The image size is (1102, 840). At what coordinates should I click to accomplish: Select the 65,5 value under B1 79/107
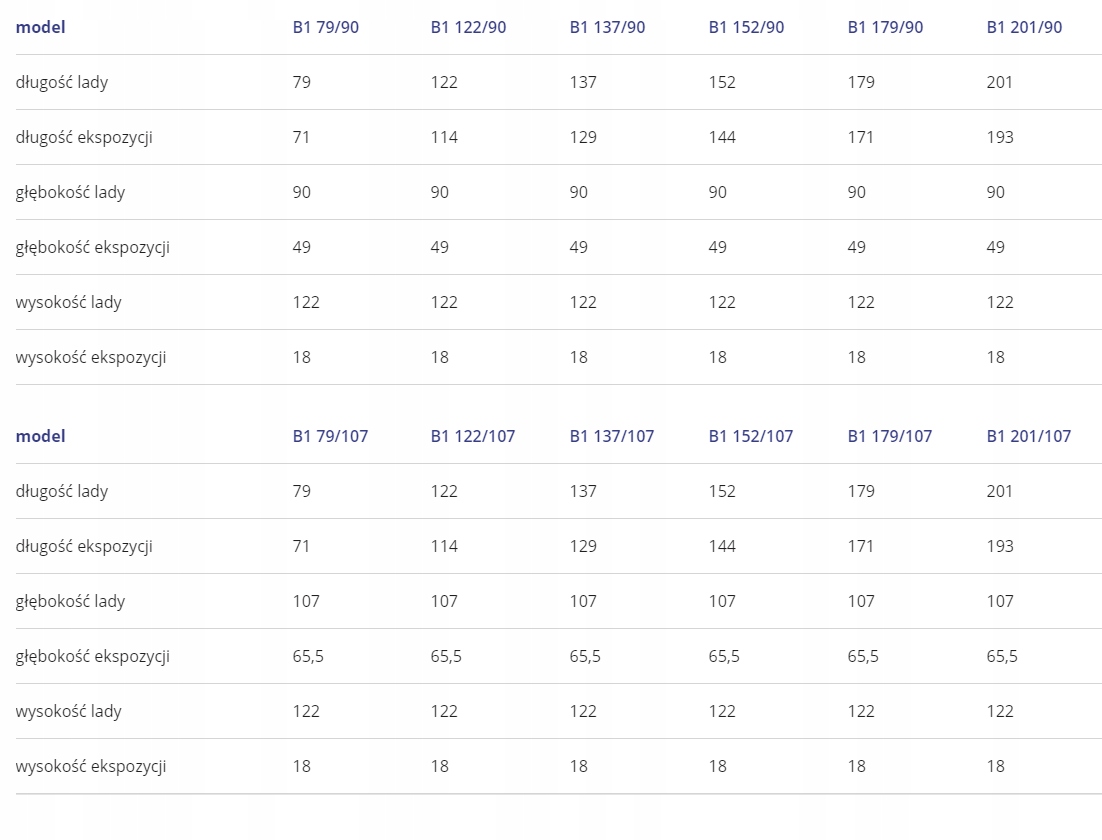tap(308, 656)
